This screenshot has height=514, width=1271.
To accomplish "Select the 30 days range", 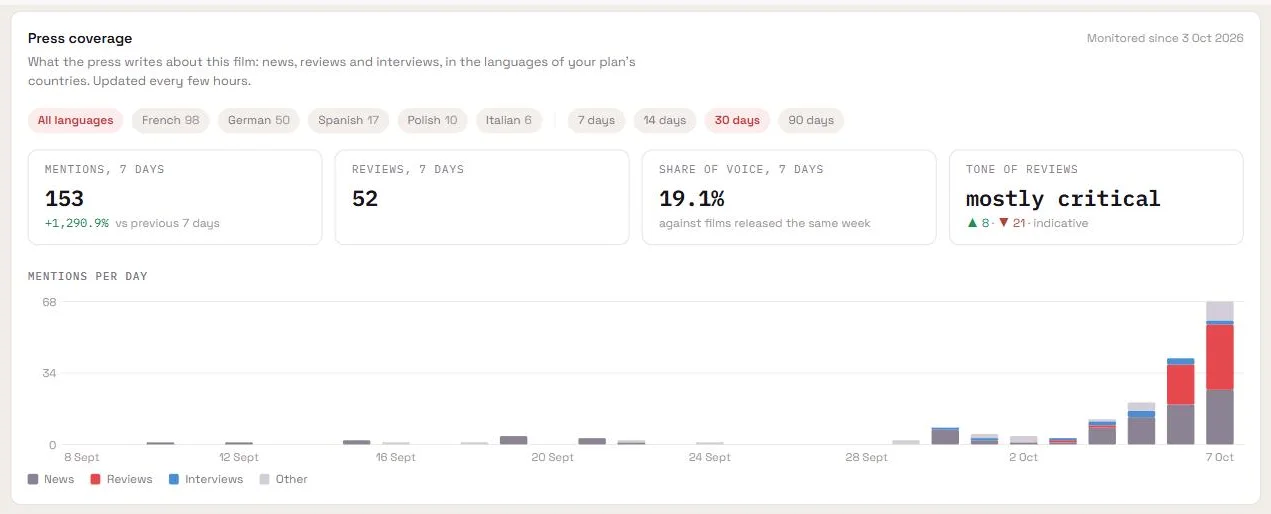I will [x=737, y=120].
